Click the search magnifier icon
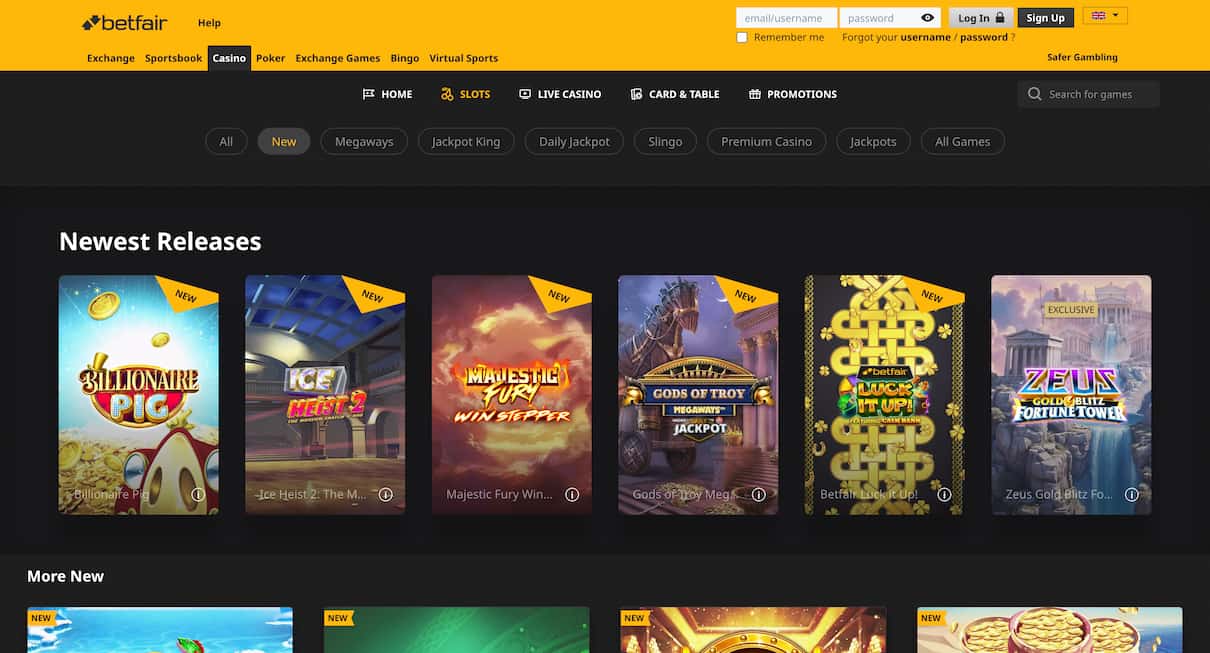Viewport: 1210px width, 653px height. pyautogui.click(x=1035, y=94)
